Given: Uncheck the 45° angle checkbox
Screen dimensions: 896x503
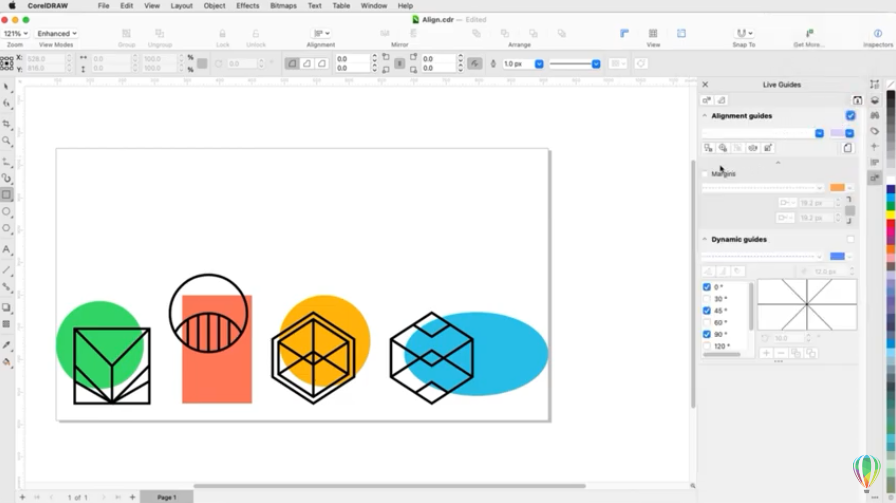Looking at the screenshot, I should pyautogui.click(x=707, y=310).
